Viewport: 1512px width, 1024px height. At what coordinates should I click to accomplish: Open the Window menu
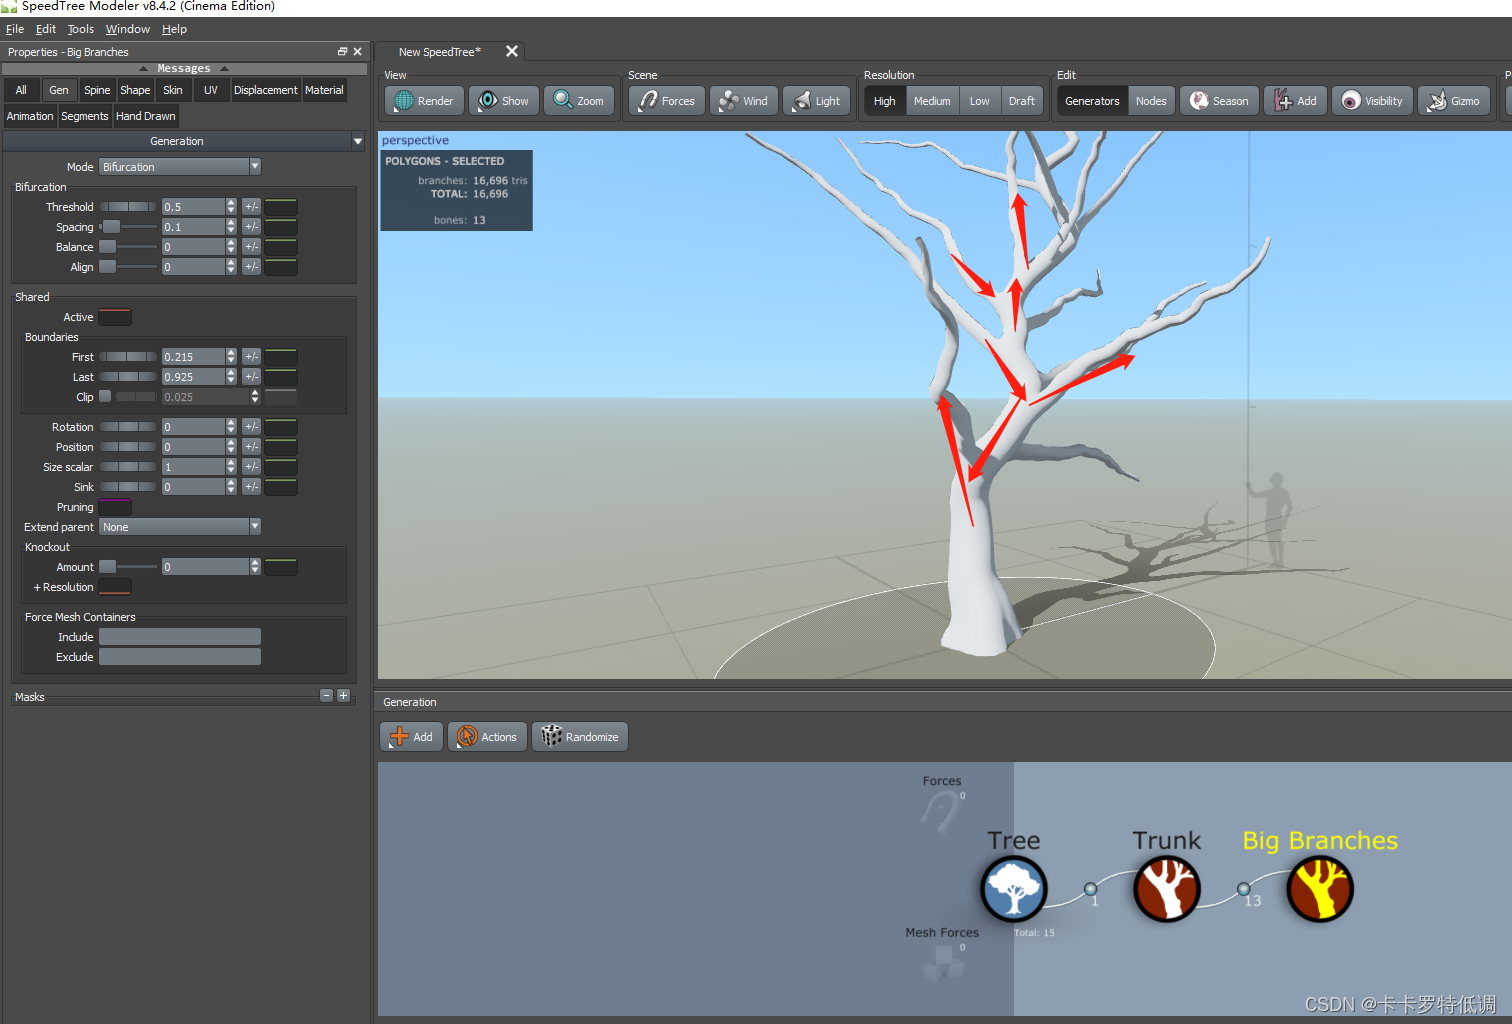pos(128,29)
